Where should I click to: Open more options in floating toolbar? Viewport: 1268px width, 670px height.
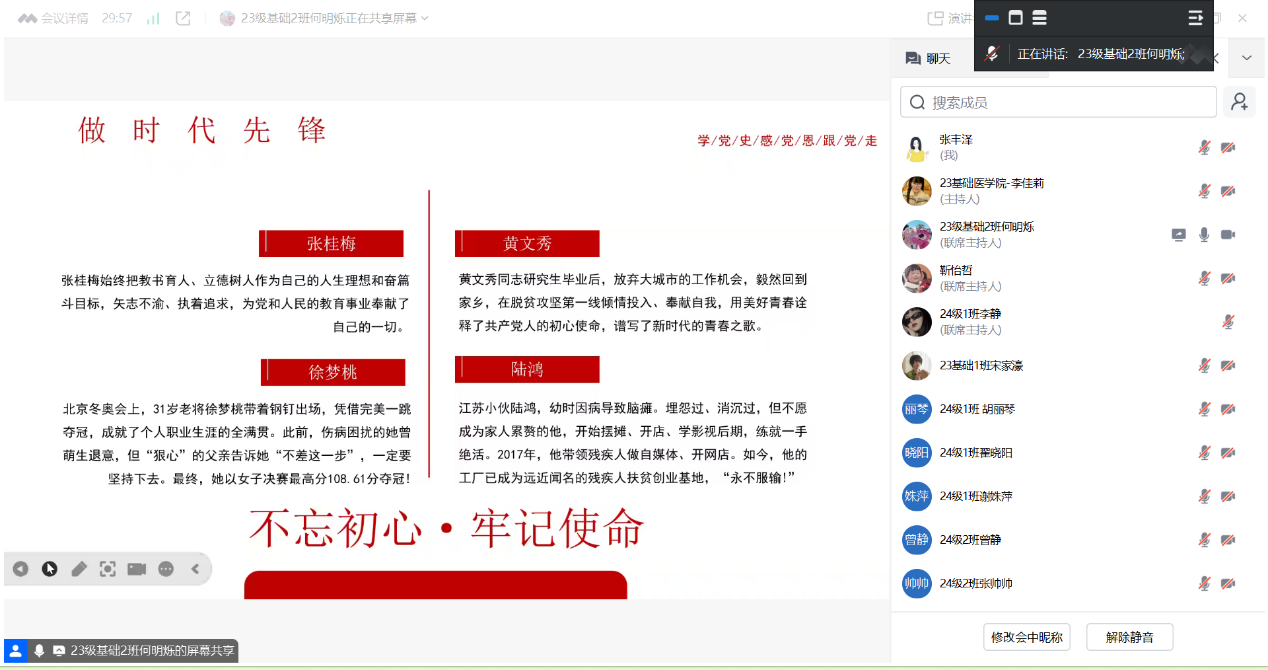pyautogui.click(x=166, y=569)
